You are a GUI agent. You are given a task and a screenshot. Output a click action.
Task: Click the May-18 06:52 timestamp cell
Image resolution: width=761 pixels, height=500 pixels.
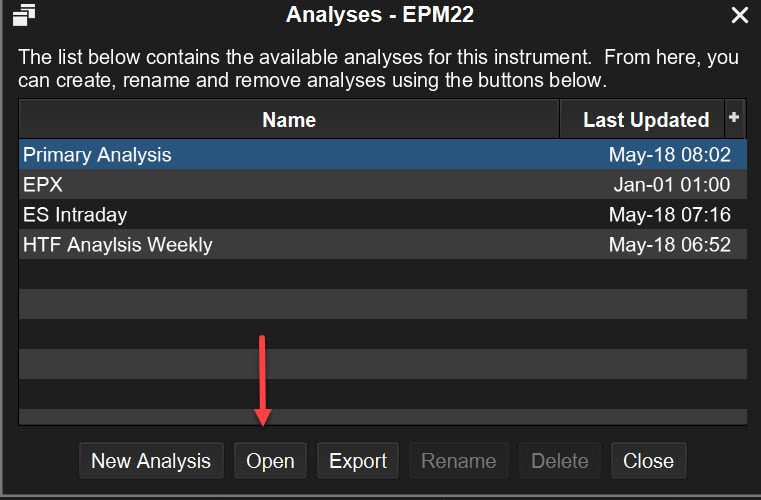point(669,244)
